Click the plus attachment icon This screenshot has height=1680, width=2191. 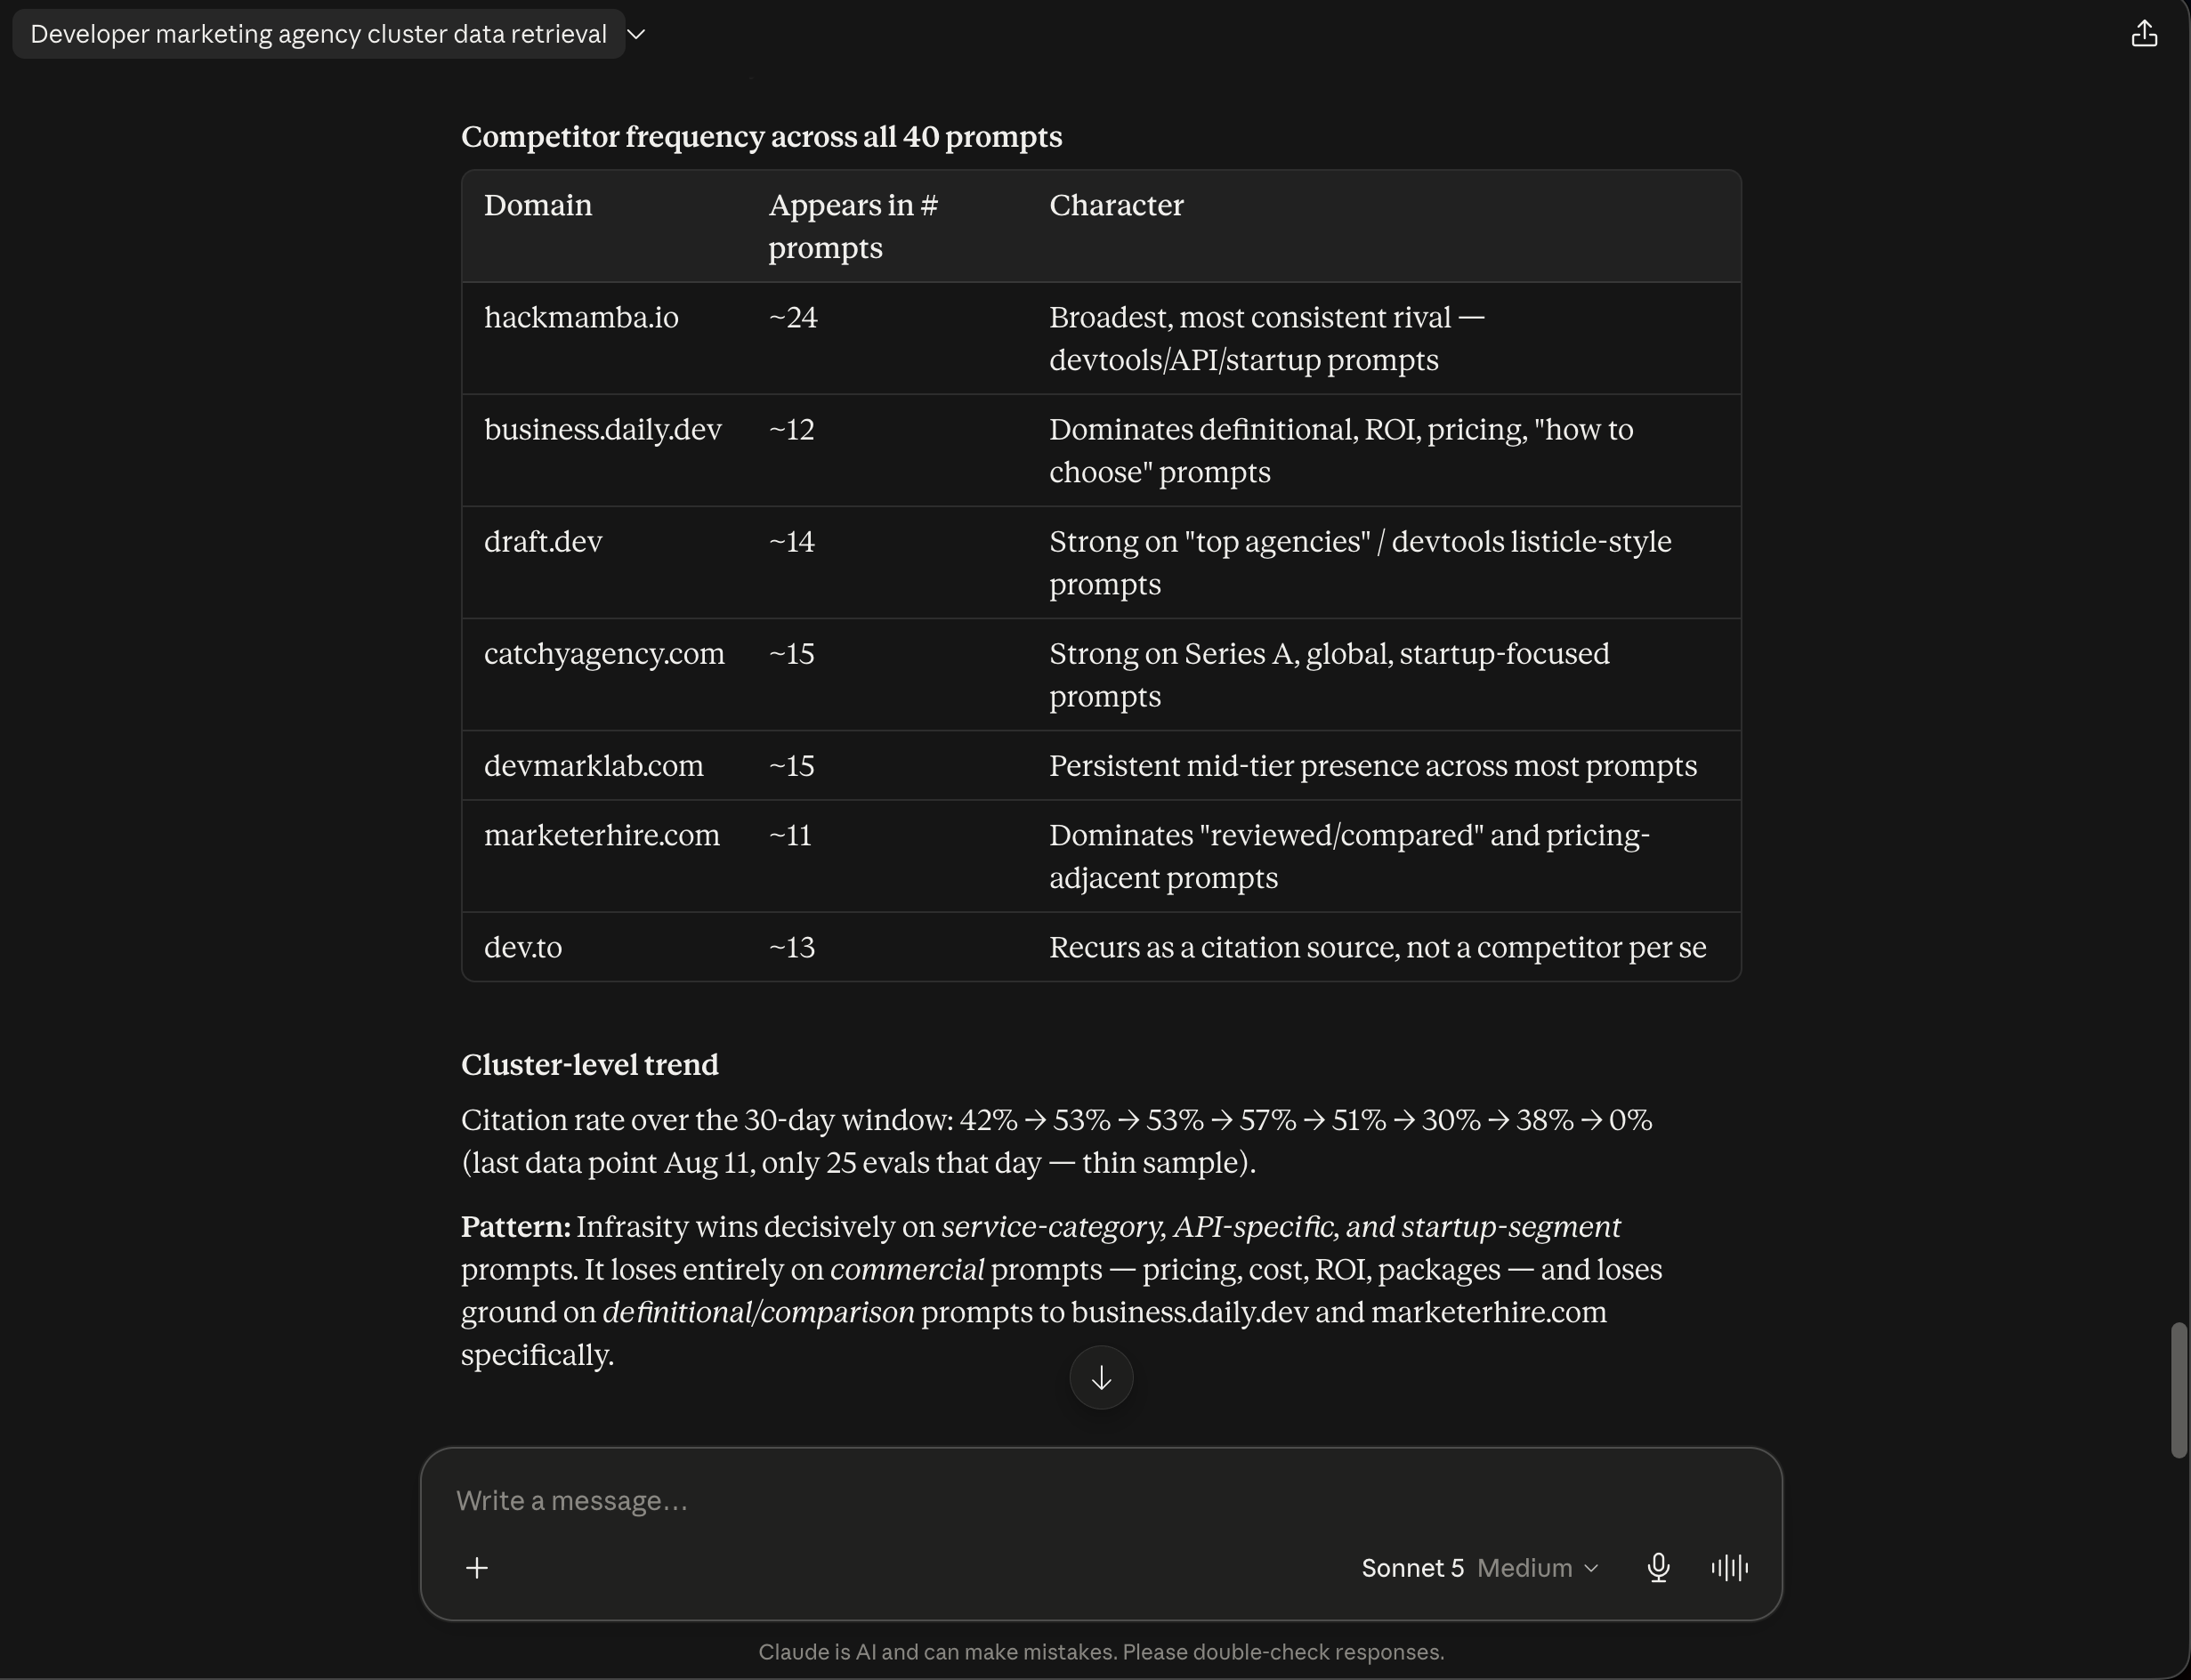click(477, 1567)
